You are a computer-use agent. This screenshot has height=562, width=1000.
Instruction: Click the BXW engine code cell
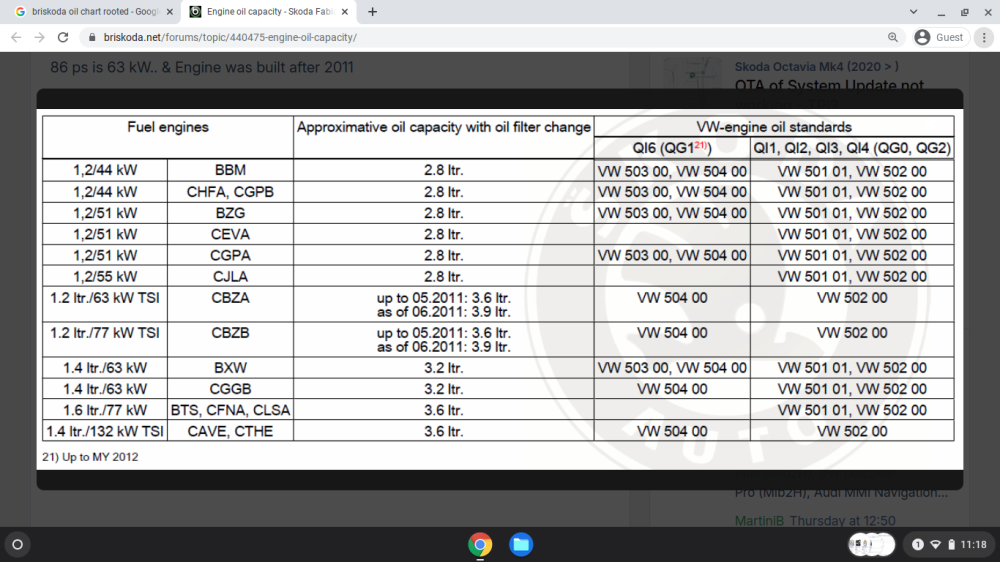(x=230, y=368)
